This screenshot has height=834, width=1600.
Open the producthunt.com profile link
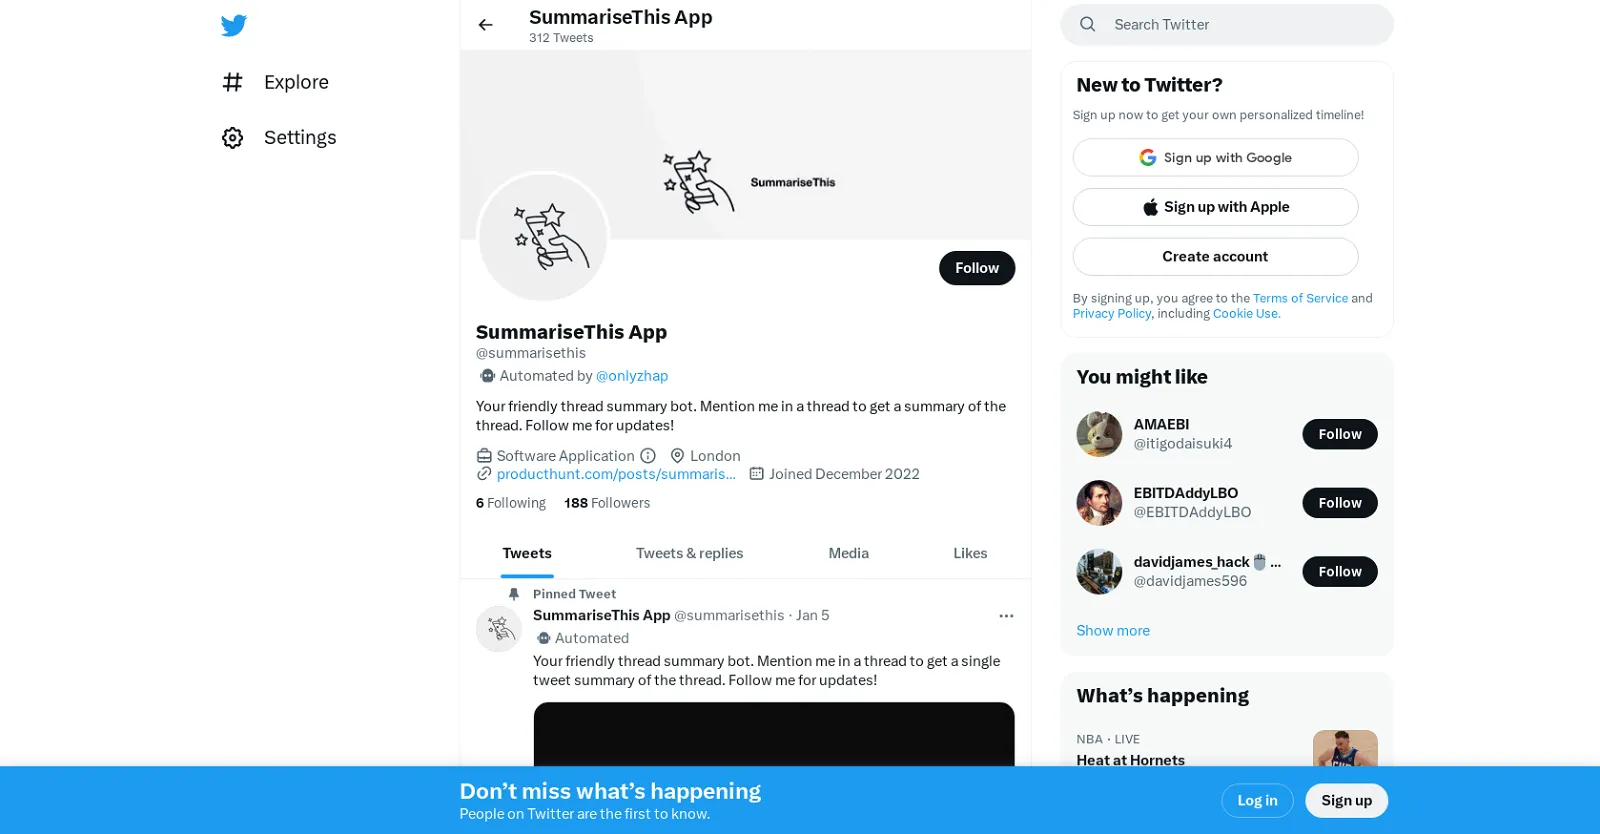click(x=616, y=473)
